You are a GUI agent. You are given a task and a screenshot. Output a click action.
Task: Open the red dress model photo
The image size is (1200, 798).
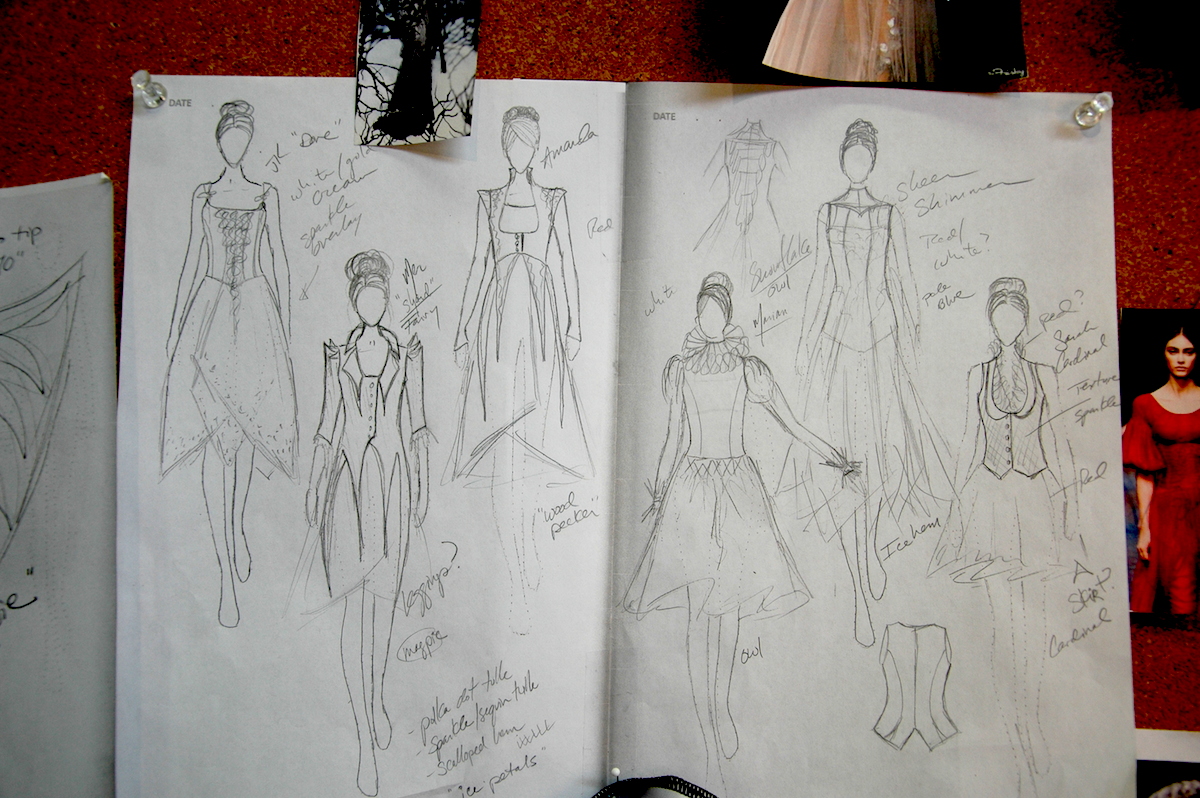click(1160, 460)
